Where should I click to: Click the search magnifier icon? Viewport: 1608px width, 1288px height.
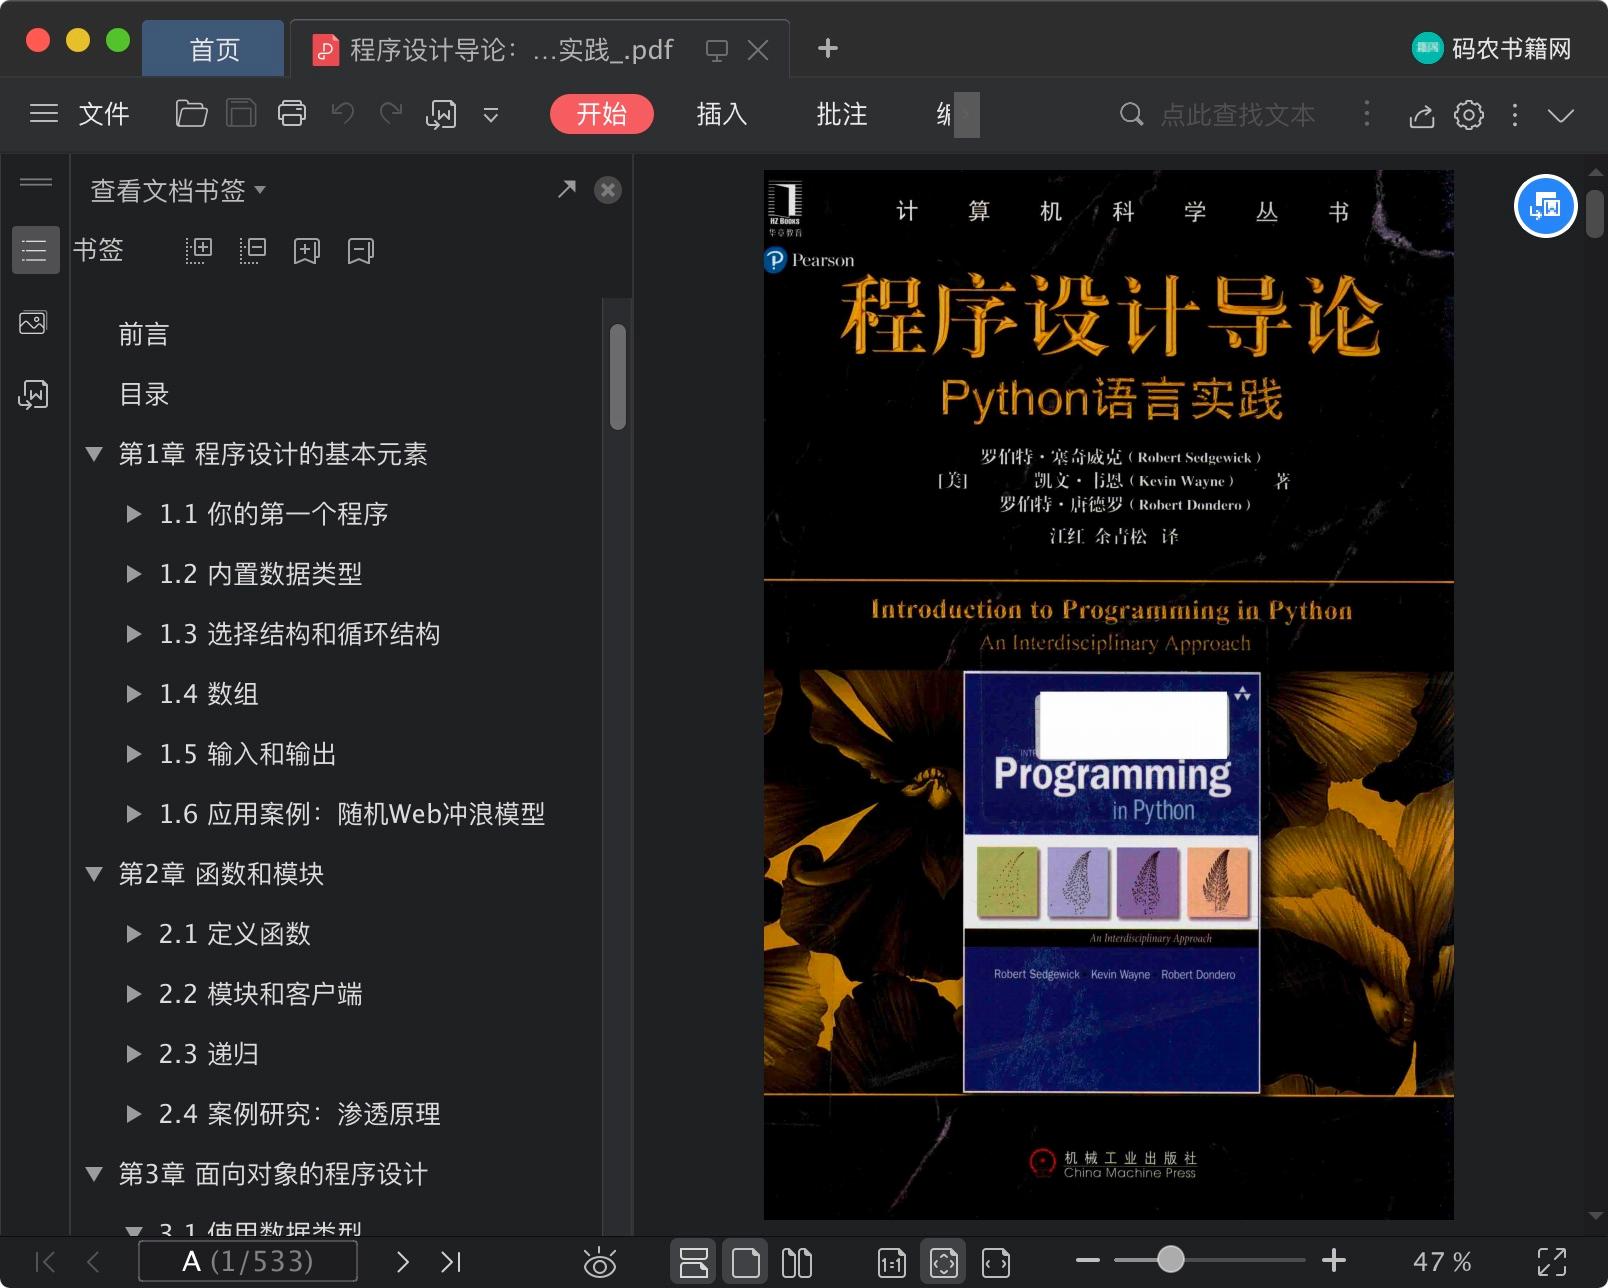(x=1131, y=114)
